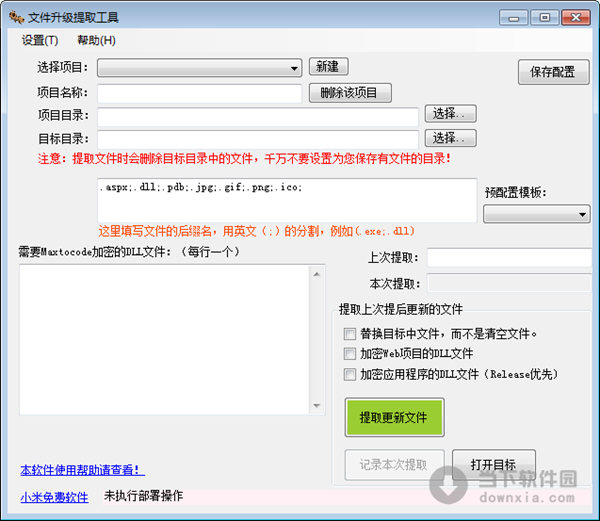600x521 pixels.
Task: Click the DLL list scroll up arrow
Action: [x=317, y=274]
